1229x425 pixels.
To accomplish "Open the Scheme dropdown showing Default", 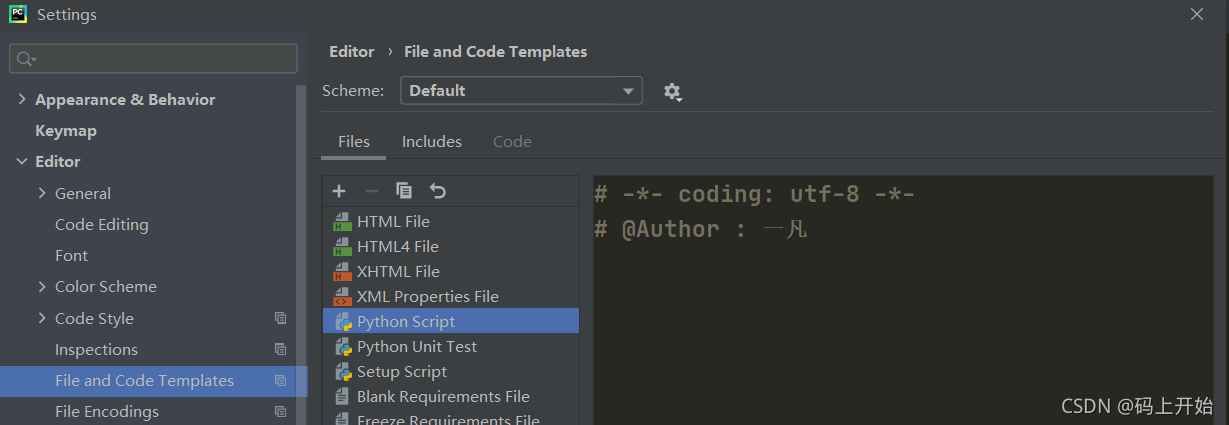I will pos(521,91).
